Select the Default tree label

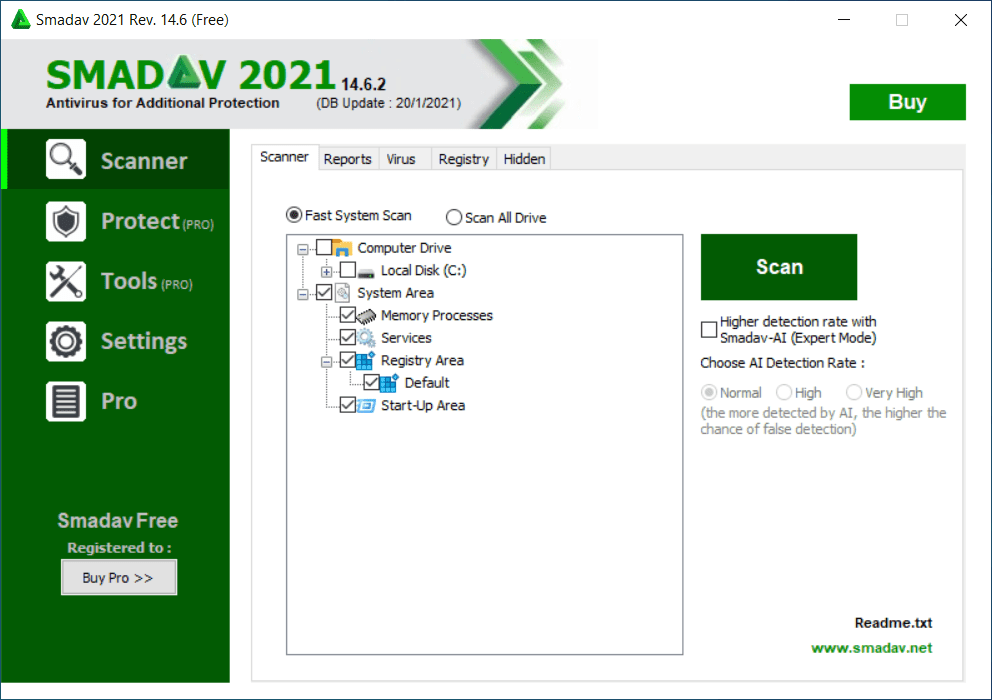point(427,383)
